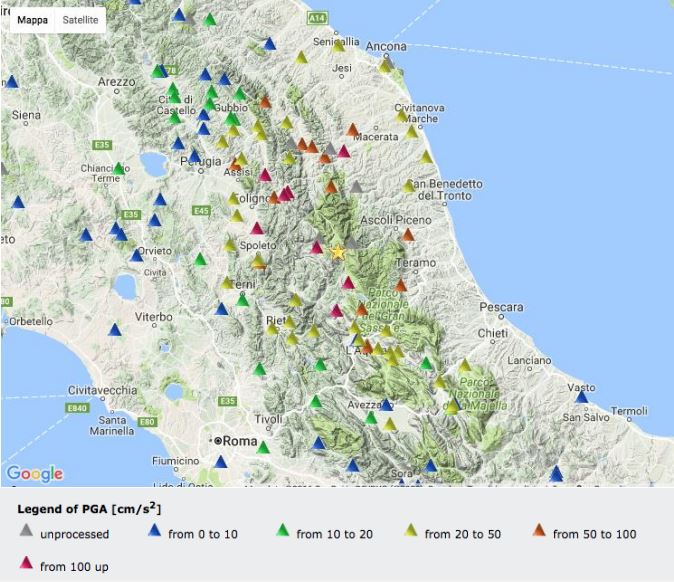This screenshot has width=674, height=582.
Task: Click the blue 'from 0 to 10' legend triangle
Action: click(x=154, y=533)
